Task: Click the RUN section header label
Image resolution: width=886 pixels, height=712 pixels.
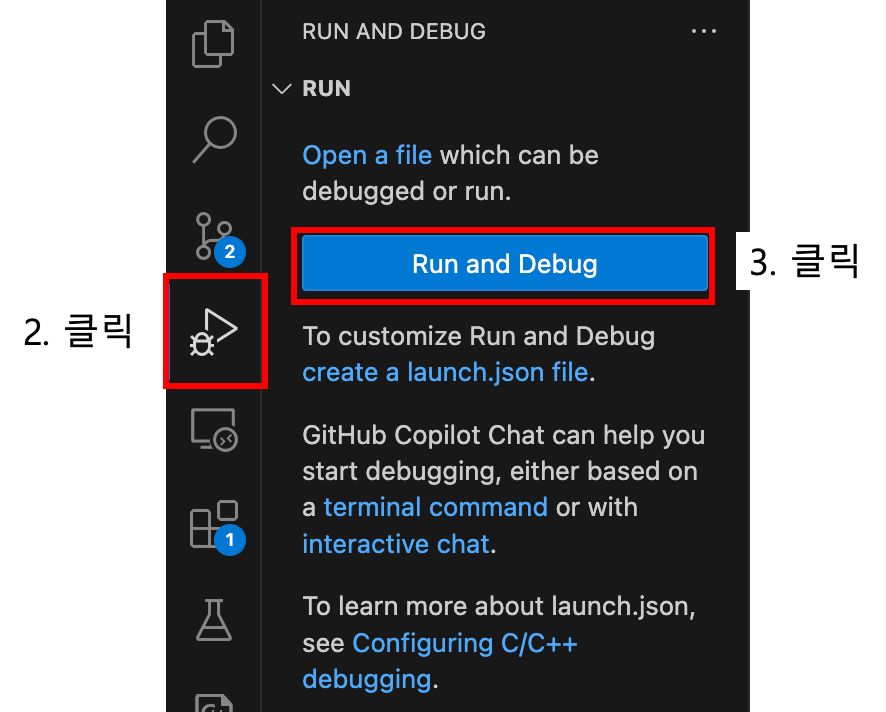Action: (x=327, y=89)
